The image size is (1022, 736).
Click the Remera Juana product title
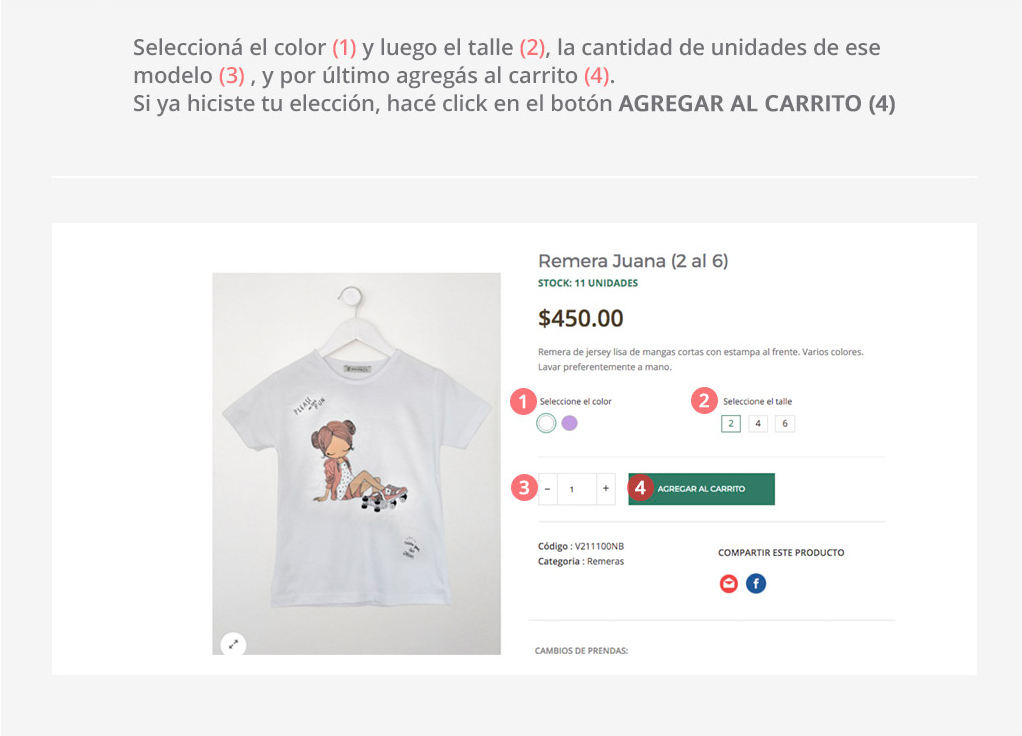633,261
